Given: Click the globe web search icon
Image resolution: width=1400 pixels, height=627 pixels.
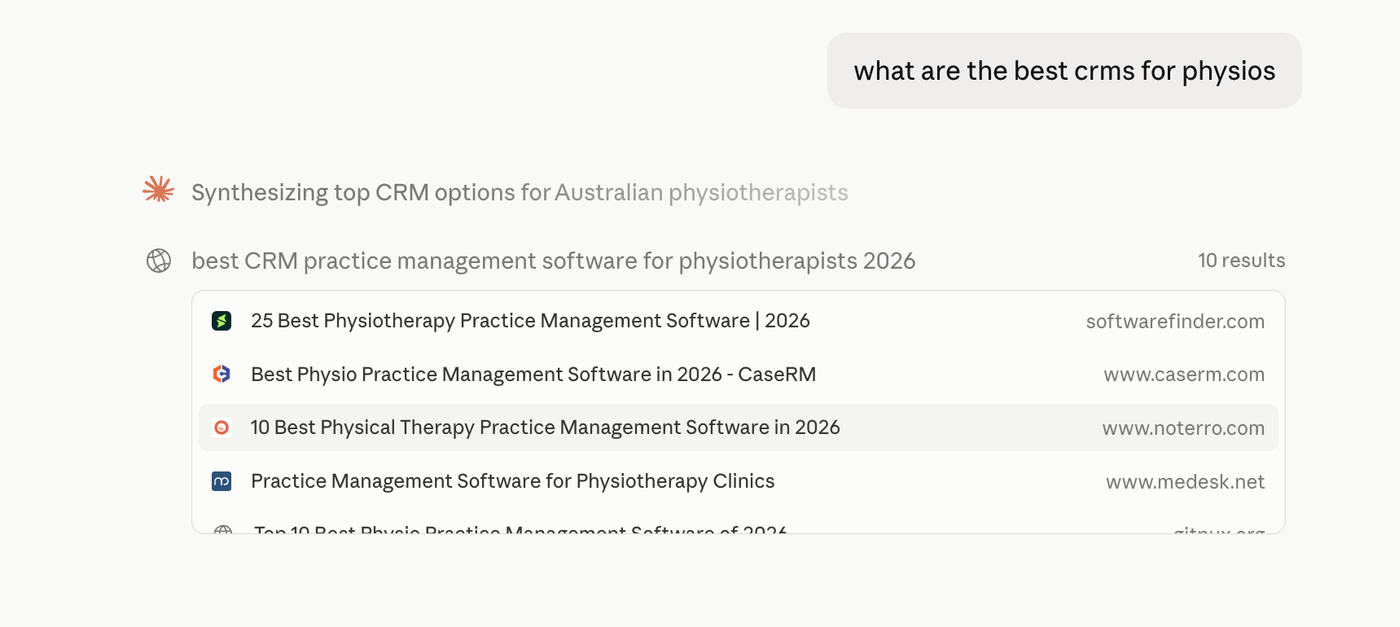Looking at the screenshot, I should tap(158, 261).
